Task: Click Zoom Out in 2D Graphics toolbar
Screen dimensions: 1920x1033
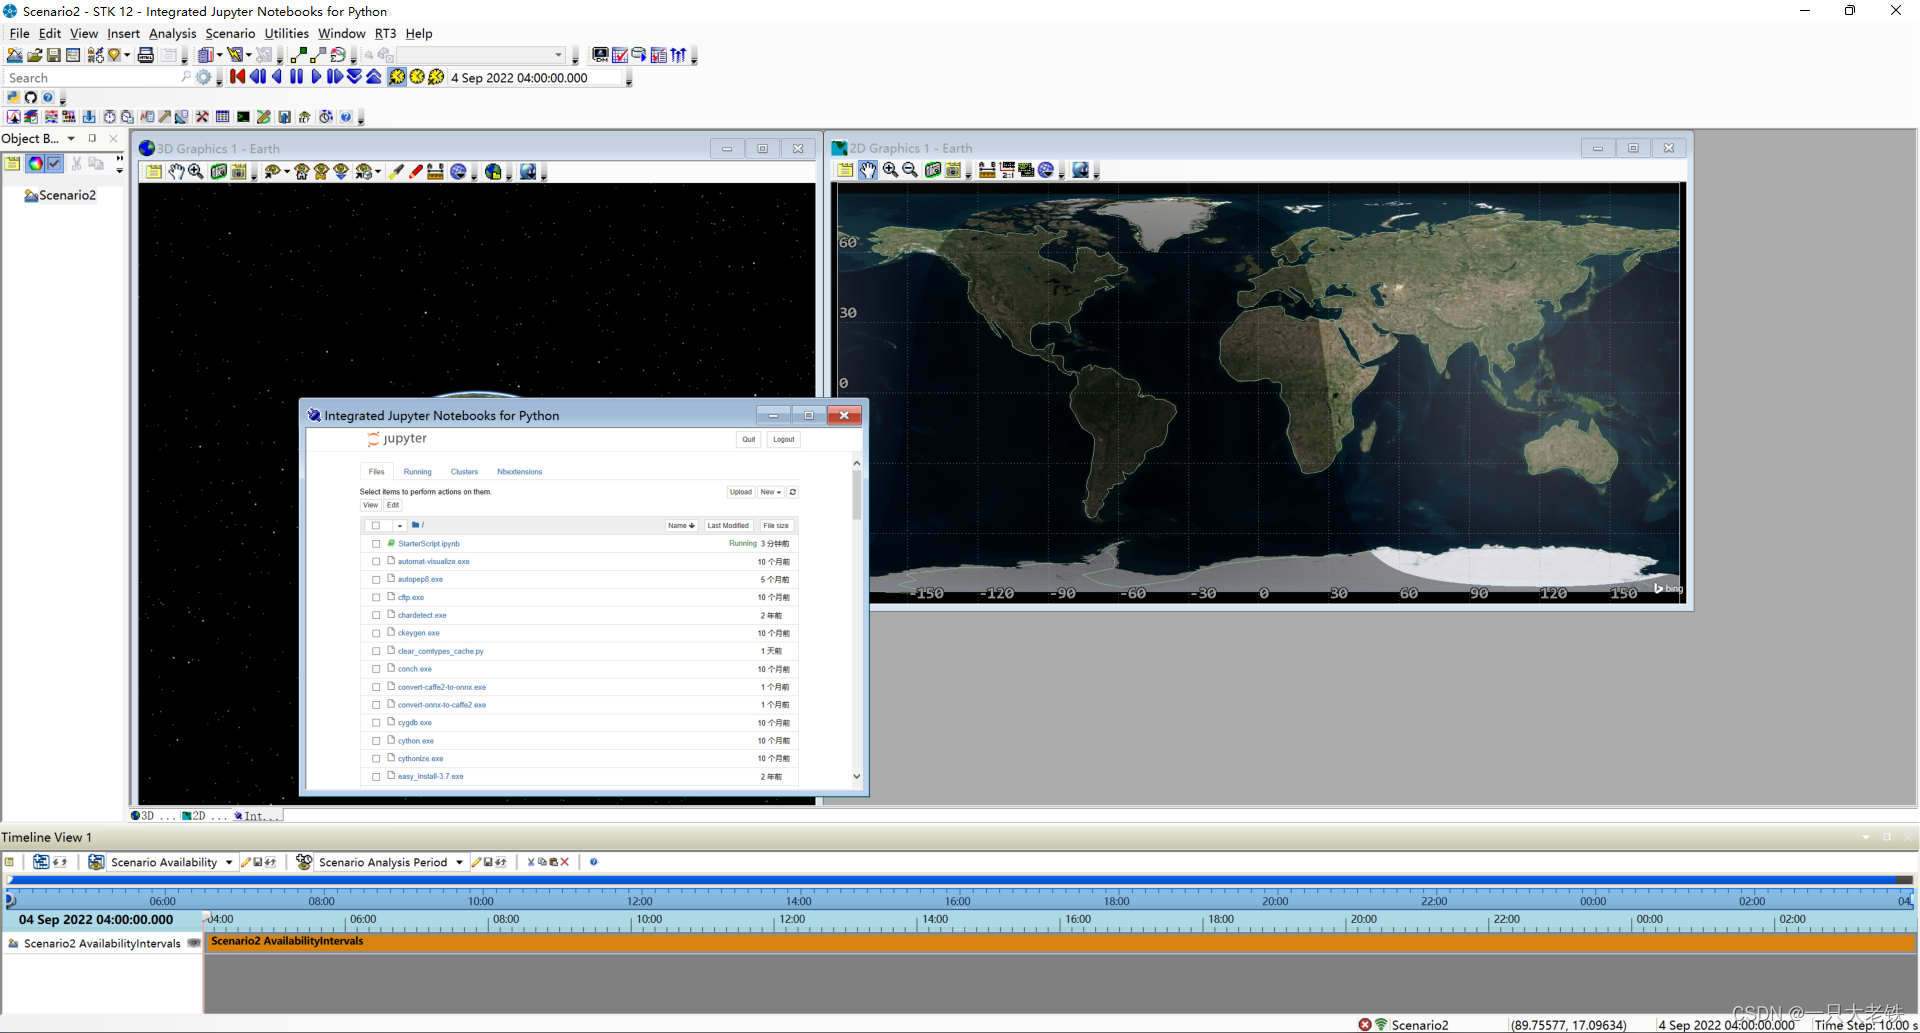Action: click(x=910, y=170)
